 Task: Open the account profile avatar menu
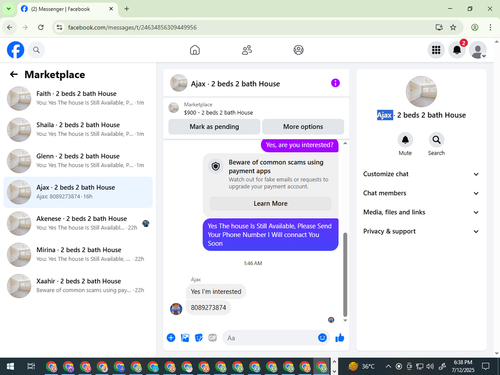[478, 50]
